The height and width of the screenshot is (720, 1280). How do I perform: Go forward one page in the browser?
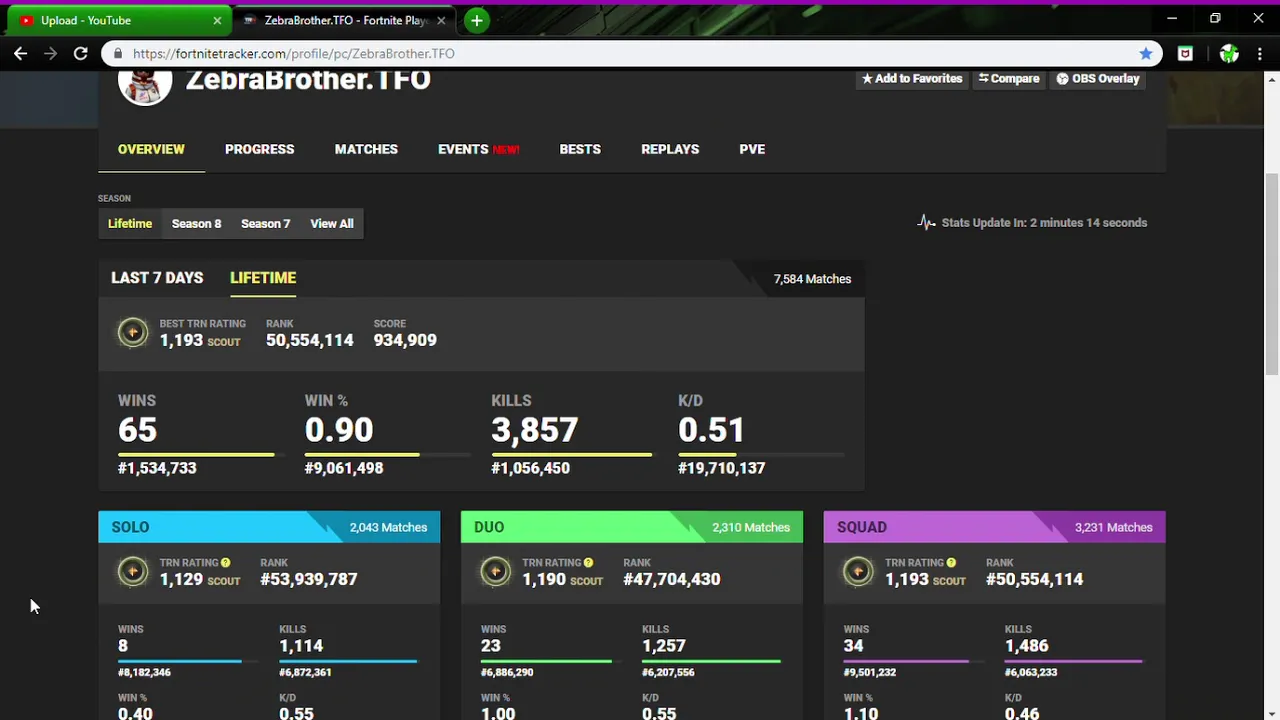(x=50, y=53)
